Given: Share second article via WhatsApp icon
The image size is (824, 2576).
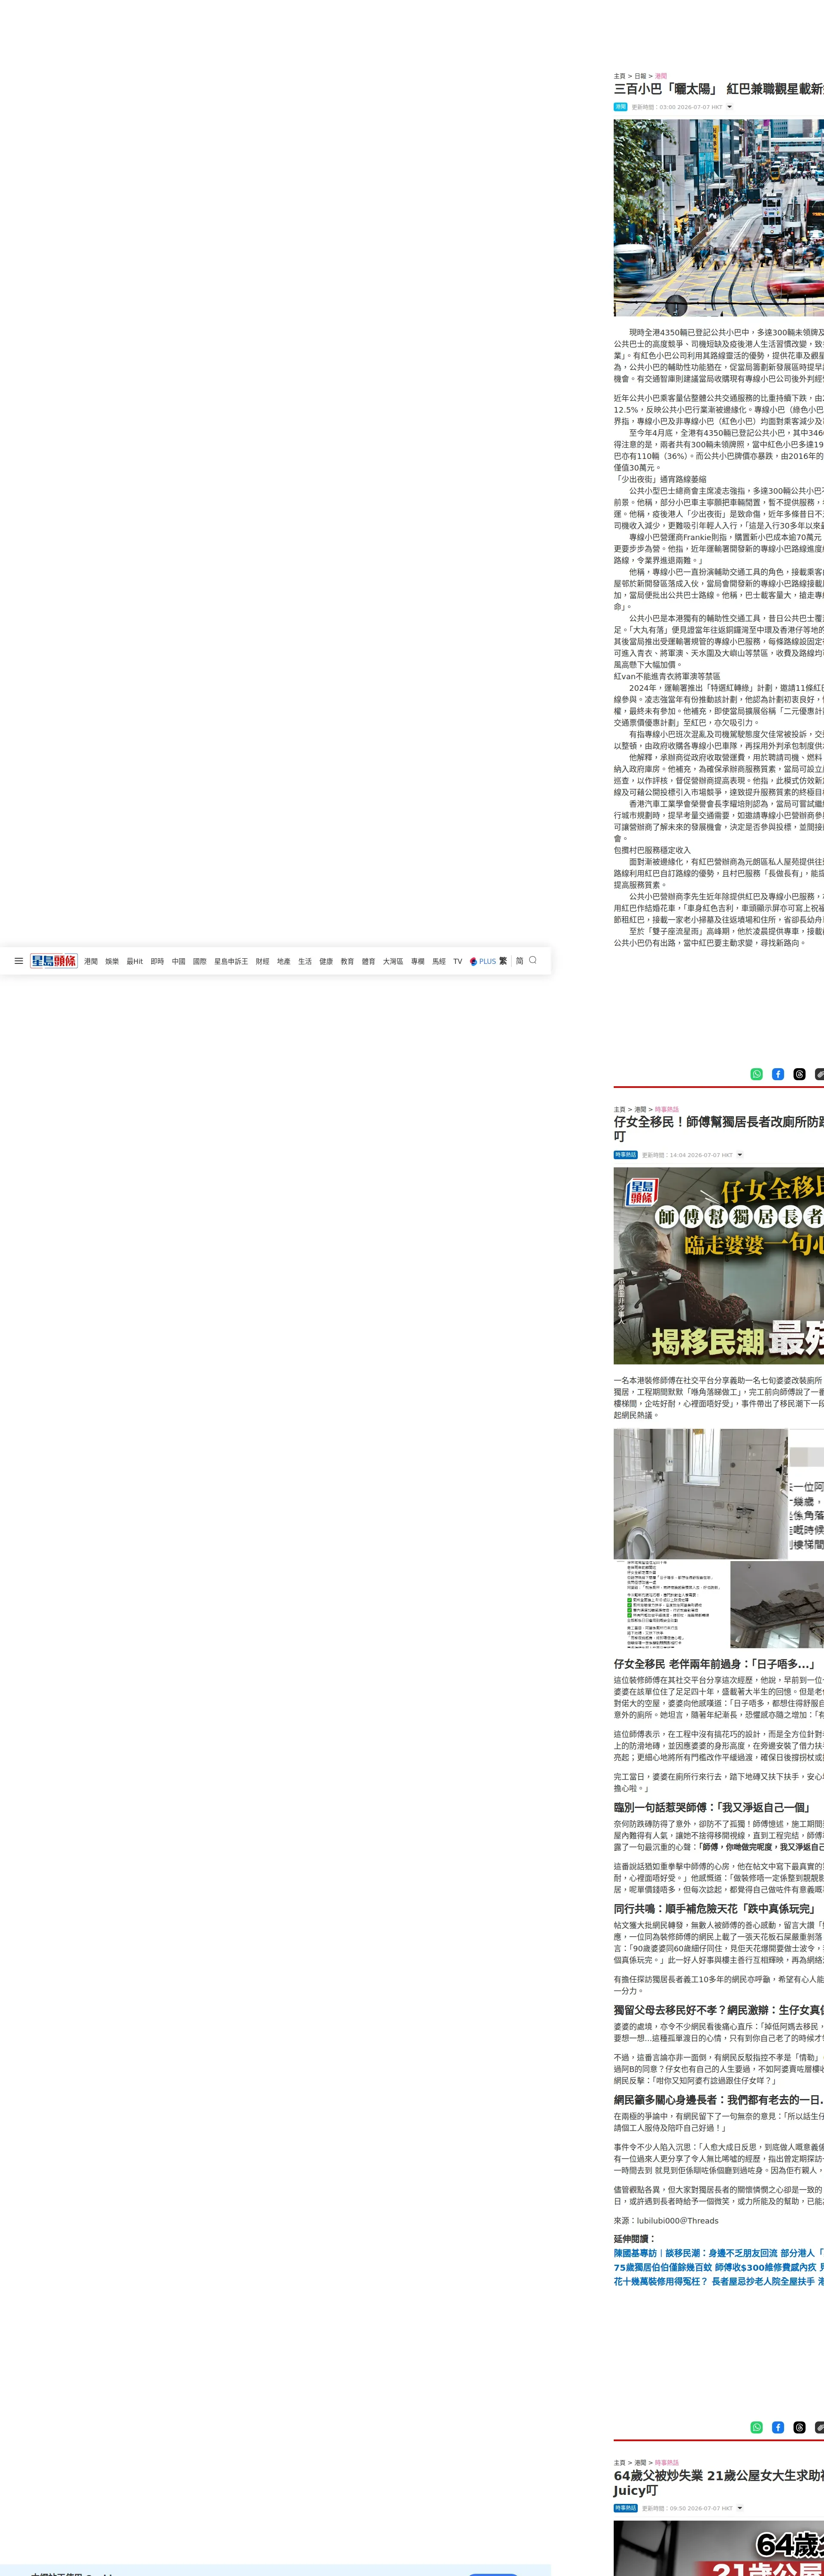Looking at the screenshot, I should pos(757,2427).
